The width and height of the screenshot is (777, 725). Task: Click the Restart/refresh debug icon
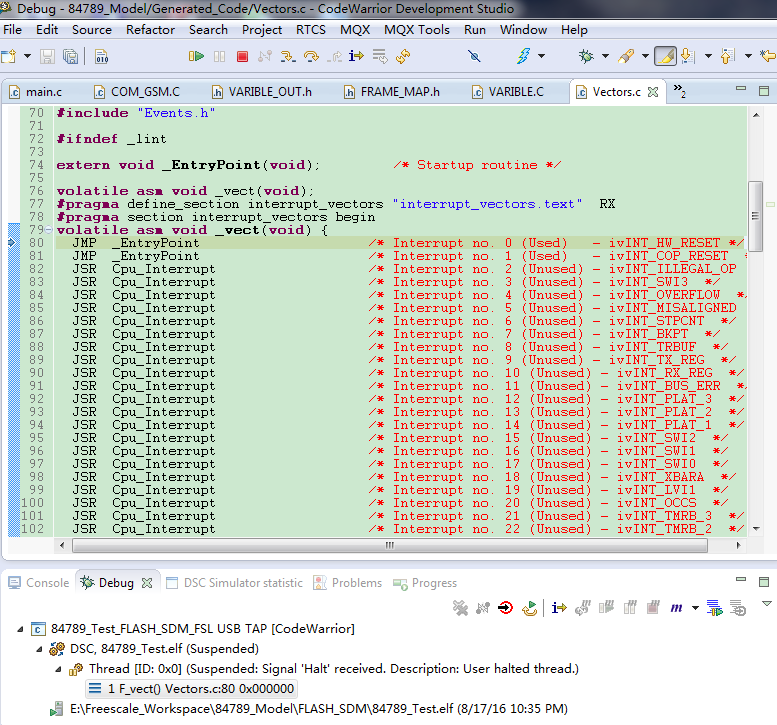403,56
